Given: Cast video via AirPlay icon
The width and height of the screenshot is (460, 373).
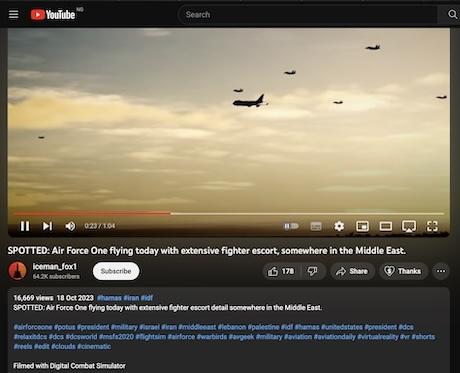Looking at the screenshot, I should pos(409,226).
